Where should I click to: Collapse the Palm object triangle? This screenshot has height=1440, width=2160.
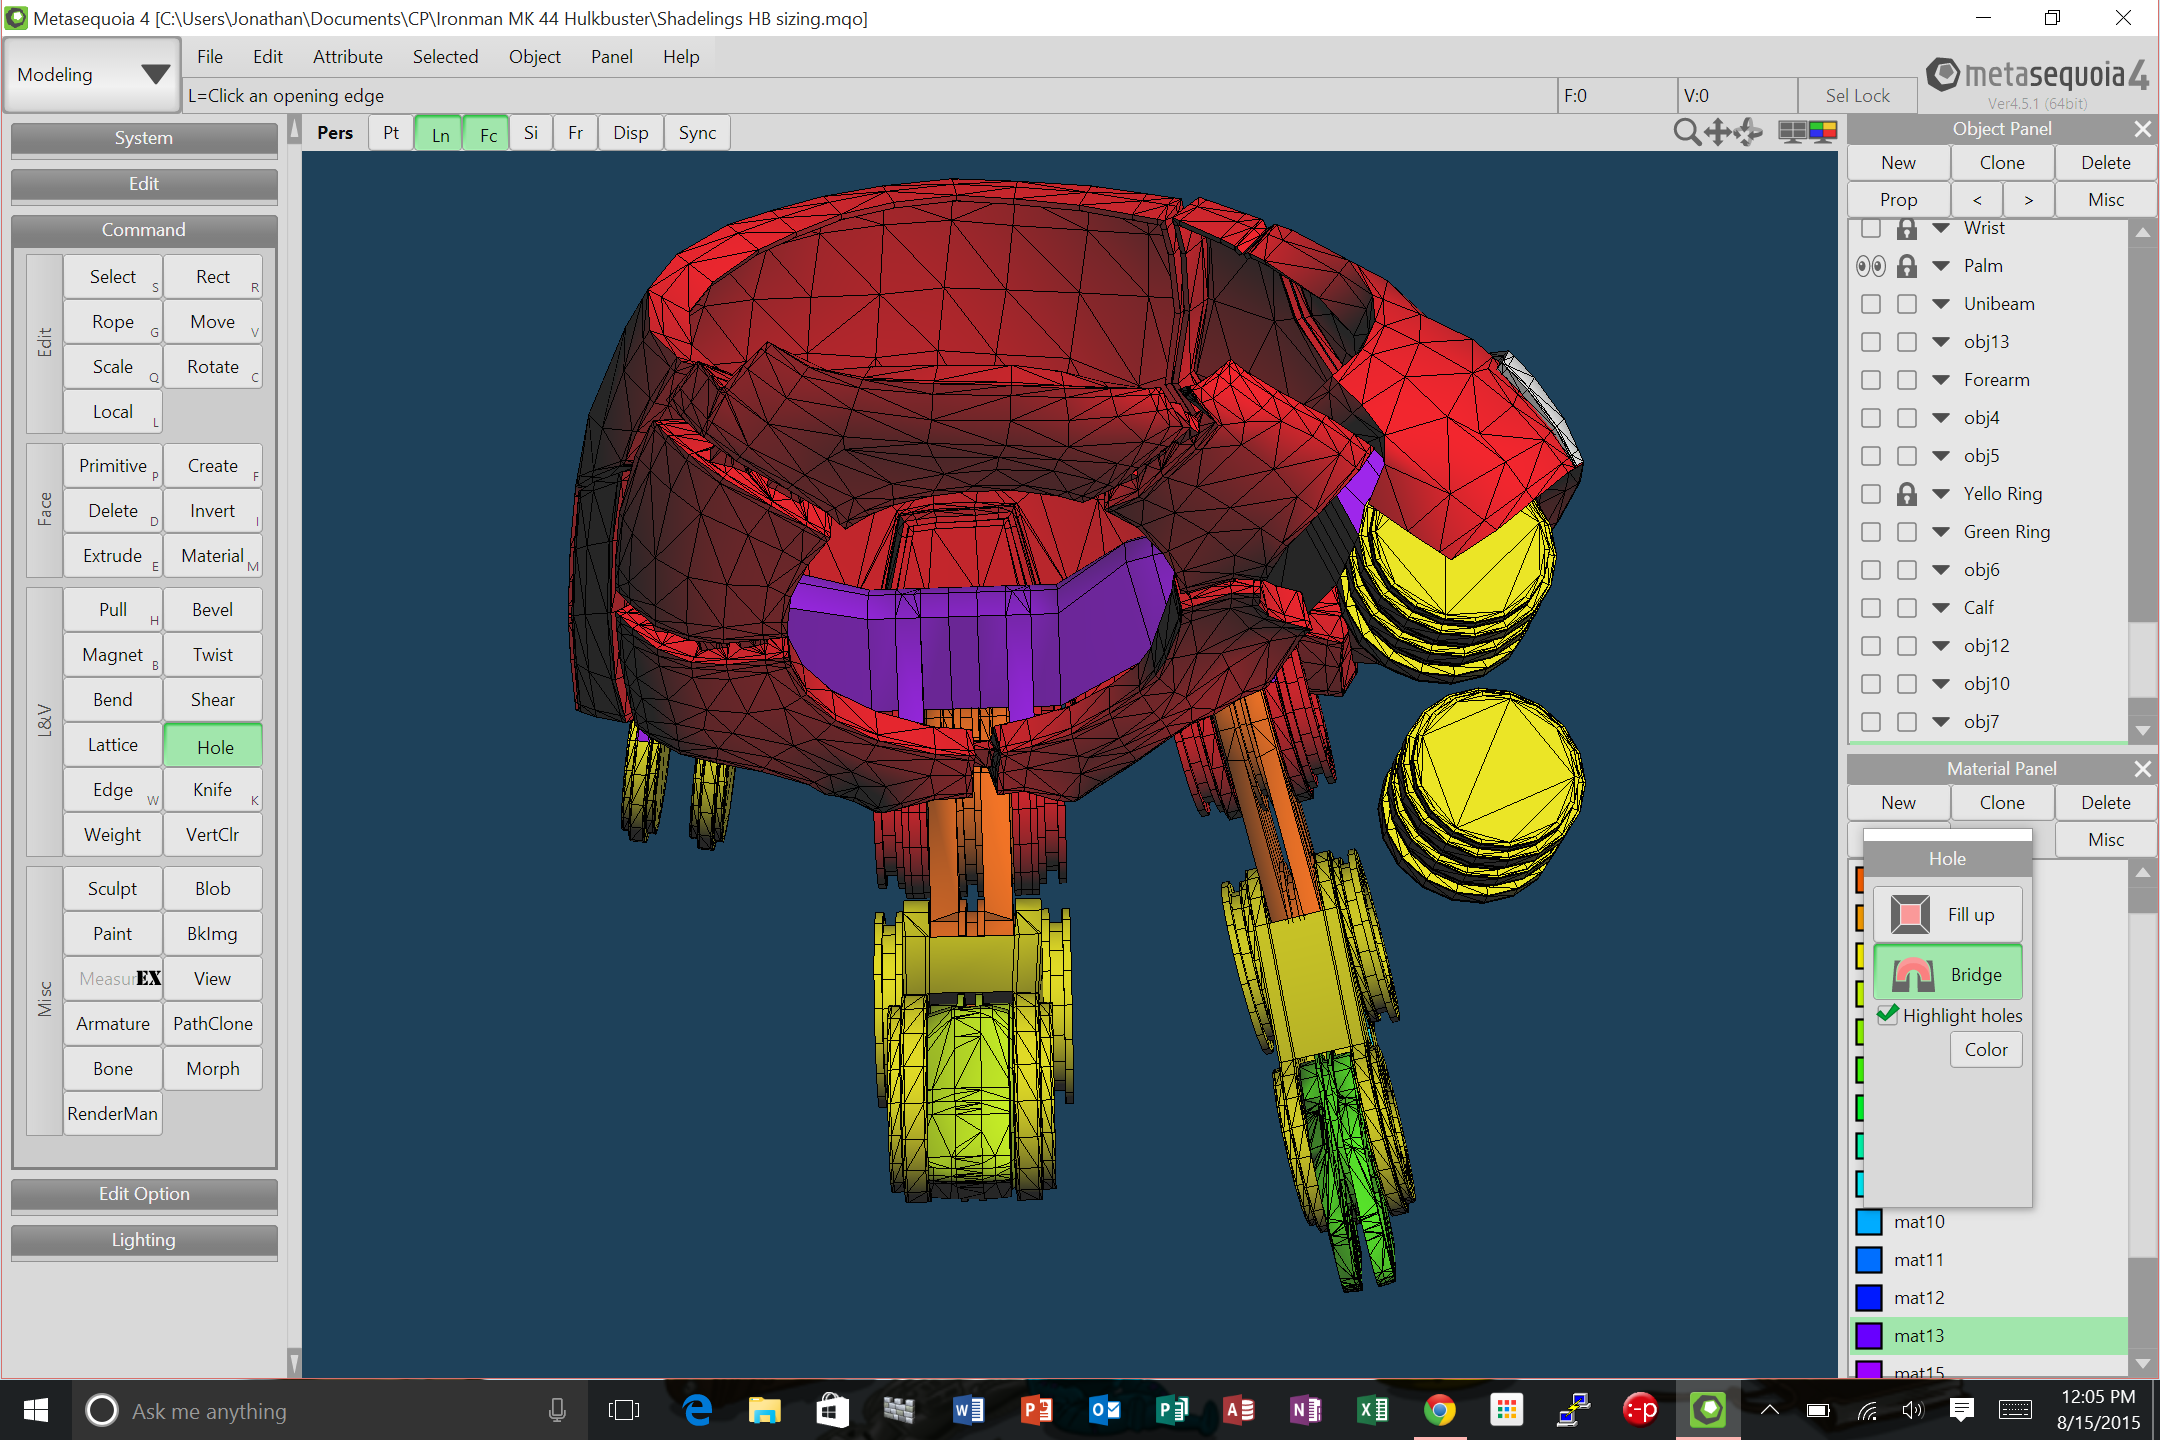tap(1941, 266)
